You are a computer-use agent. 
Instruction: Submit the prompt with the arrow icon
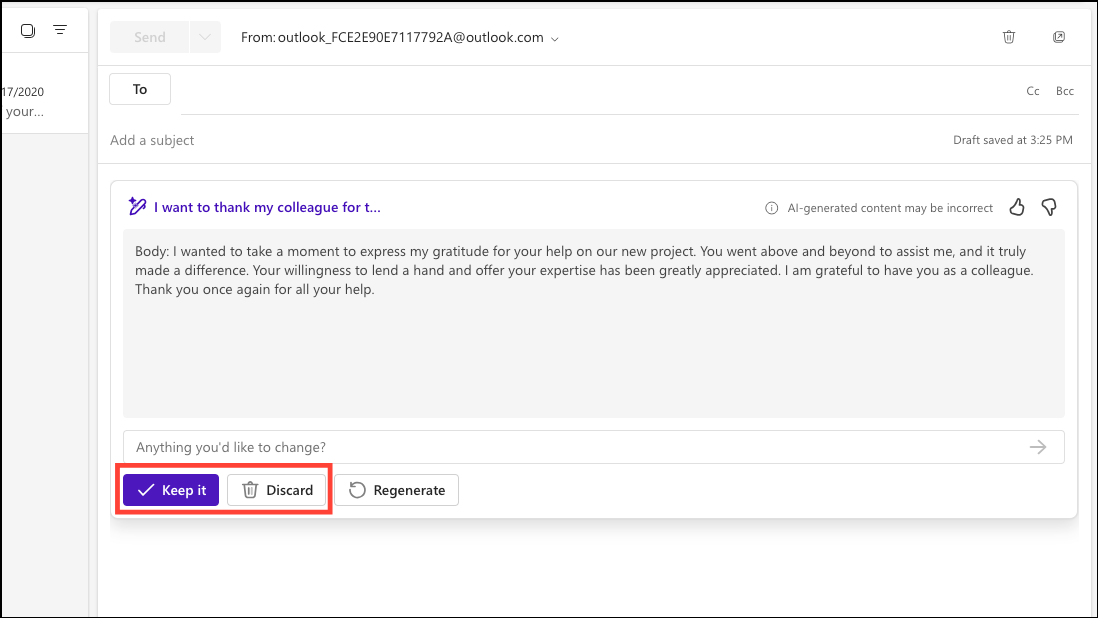[x=1037, y=447]
